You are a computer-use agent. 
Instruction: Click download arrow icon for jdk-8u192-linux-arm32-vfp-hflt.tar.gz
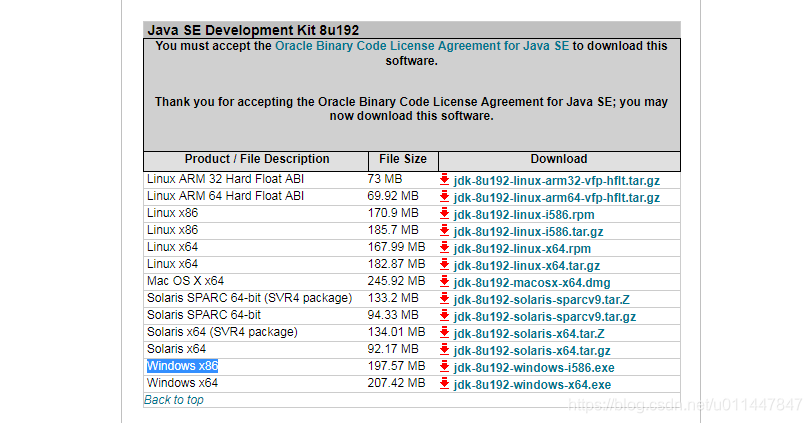(x=444, y=180)
